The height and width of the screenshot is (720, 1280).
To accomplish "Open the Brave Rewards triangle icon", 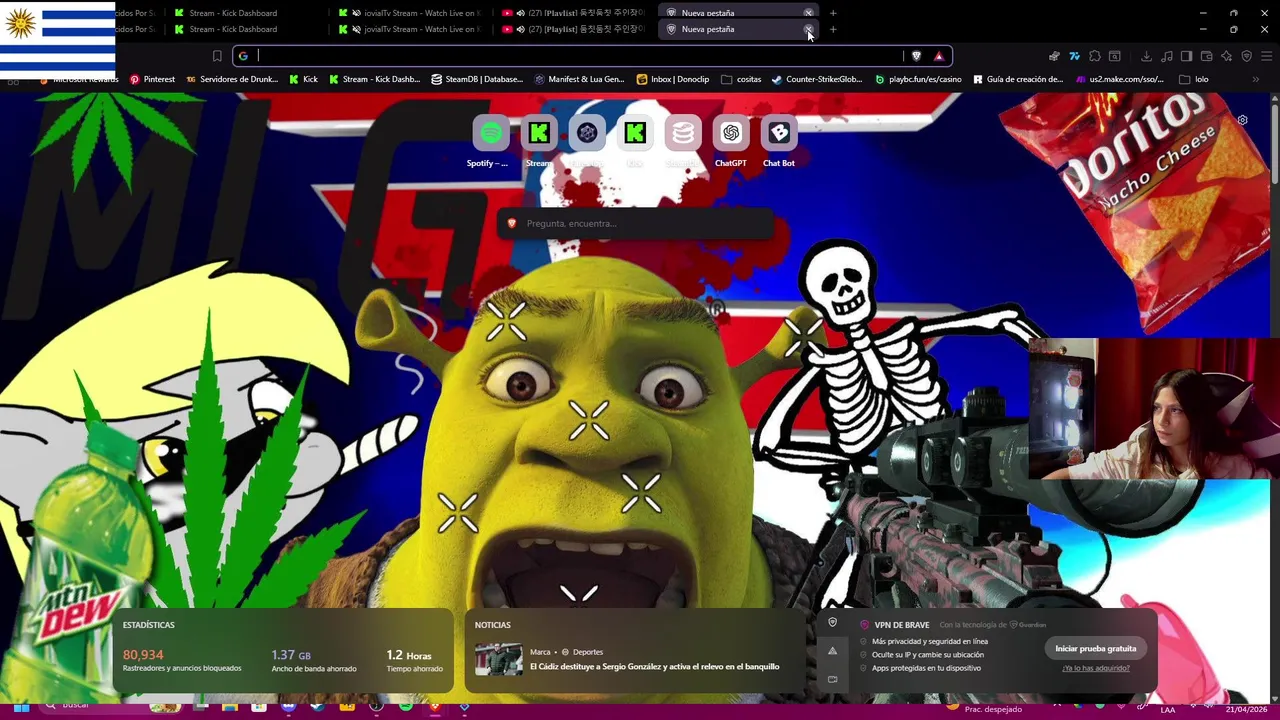I will tap(939, 56).
